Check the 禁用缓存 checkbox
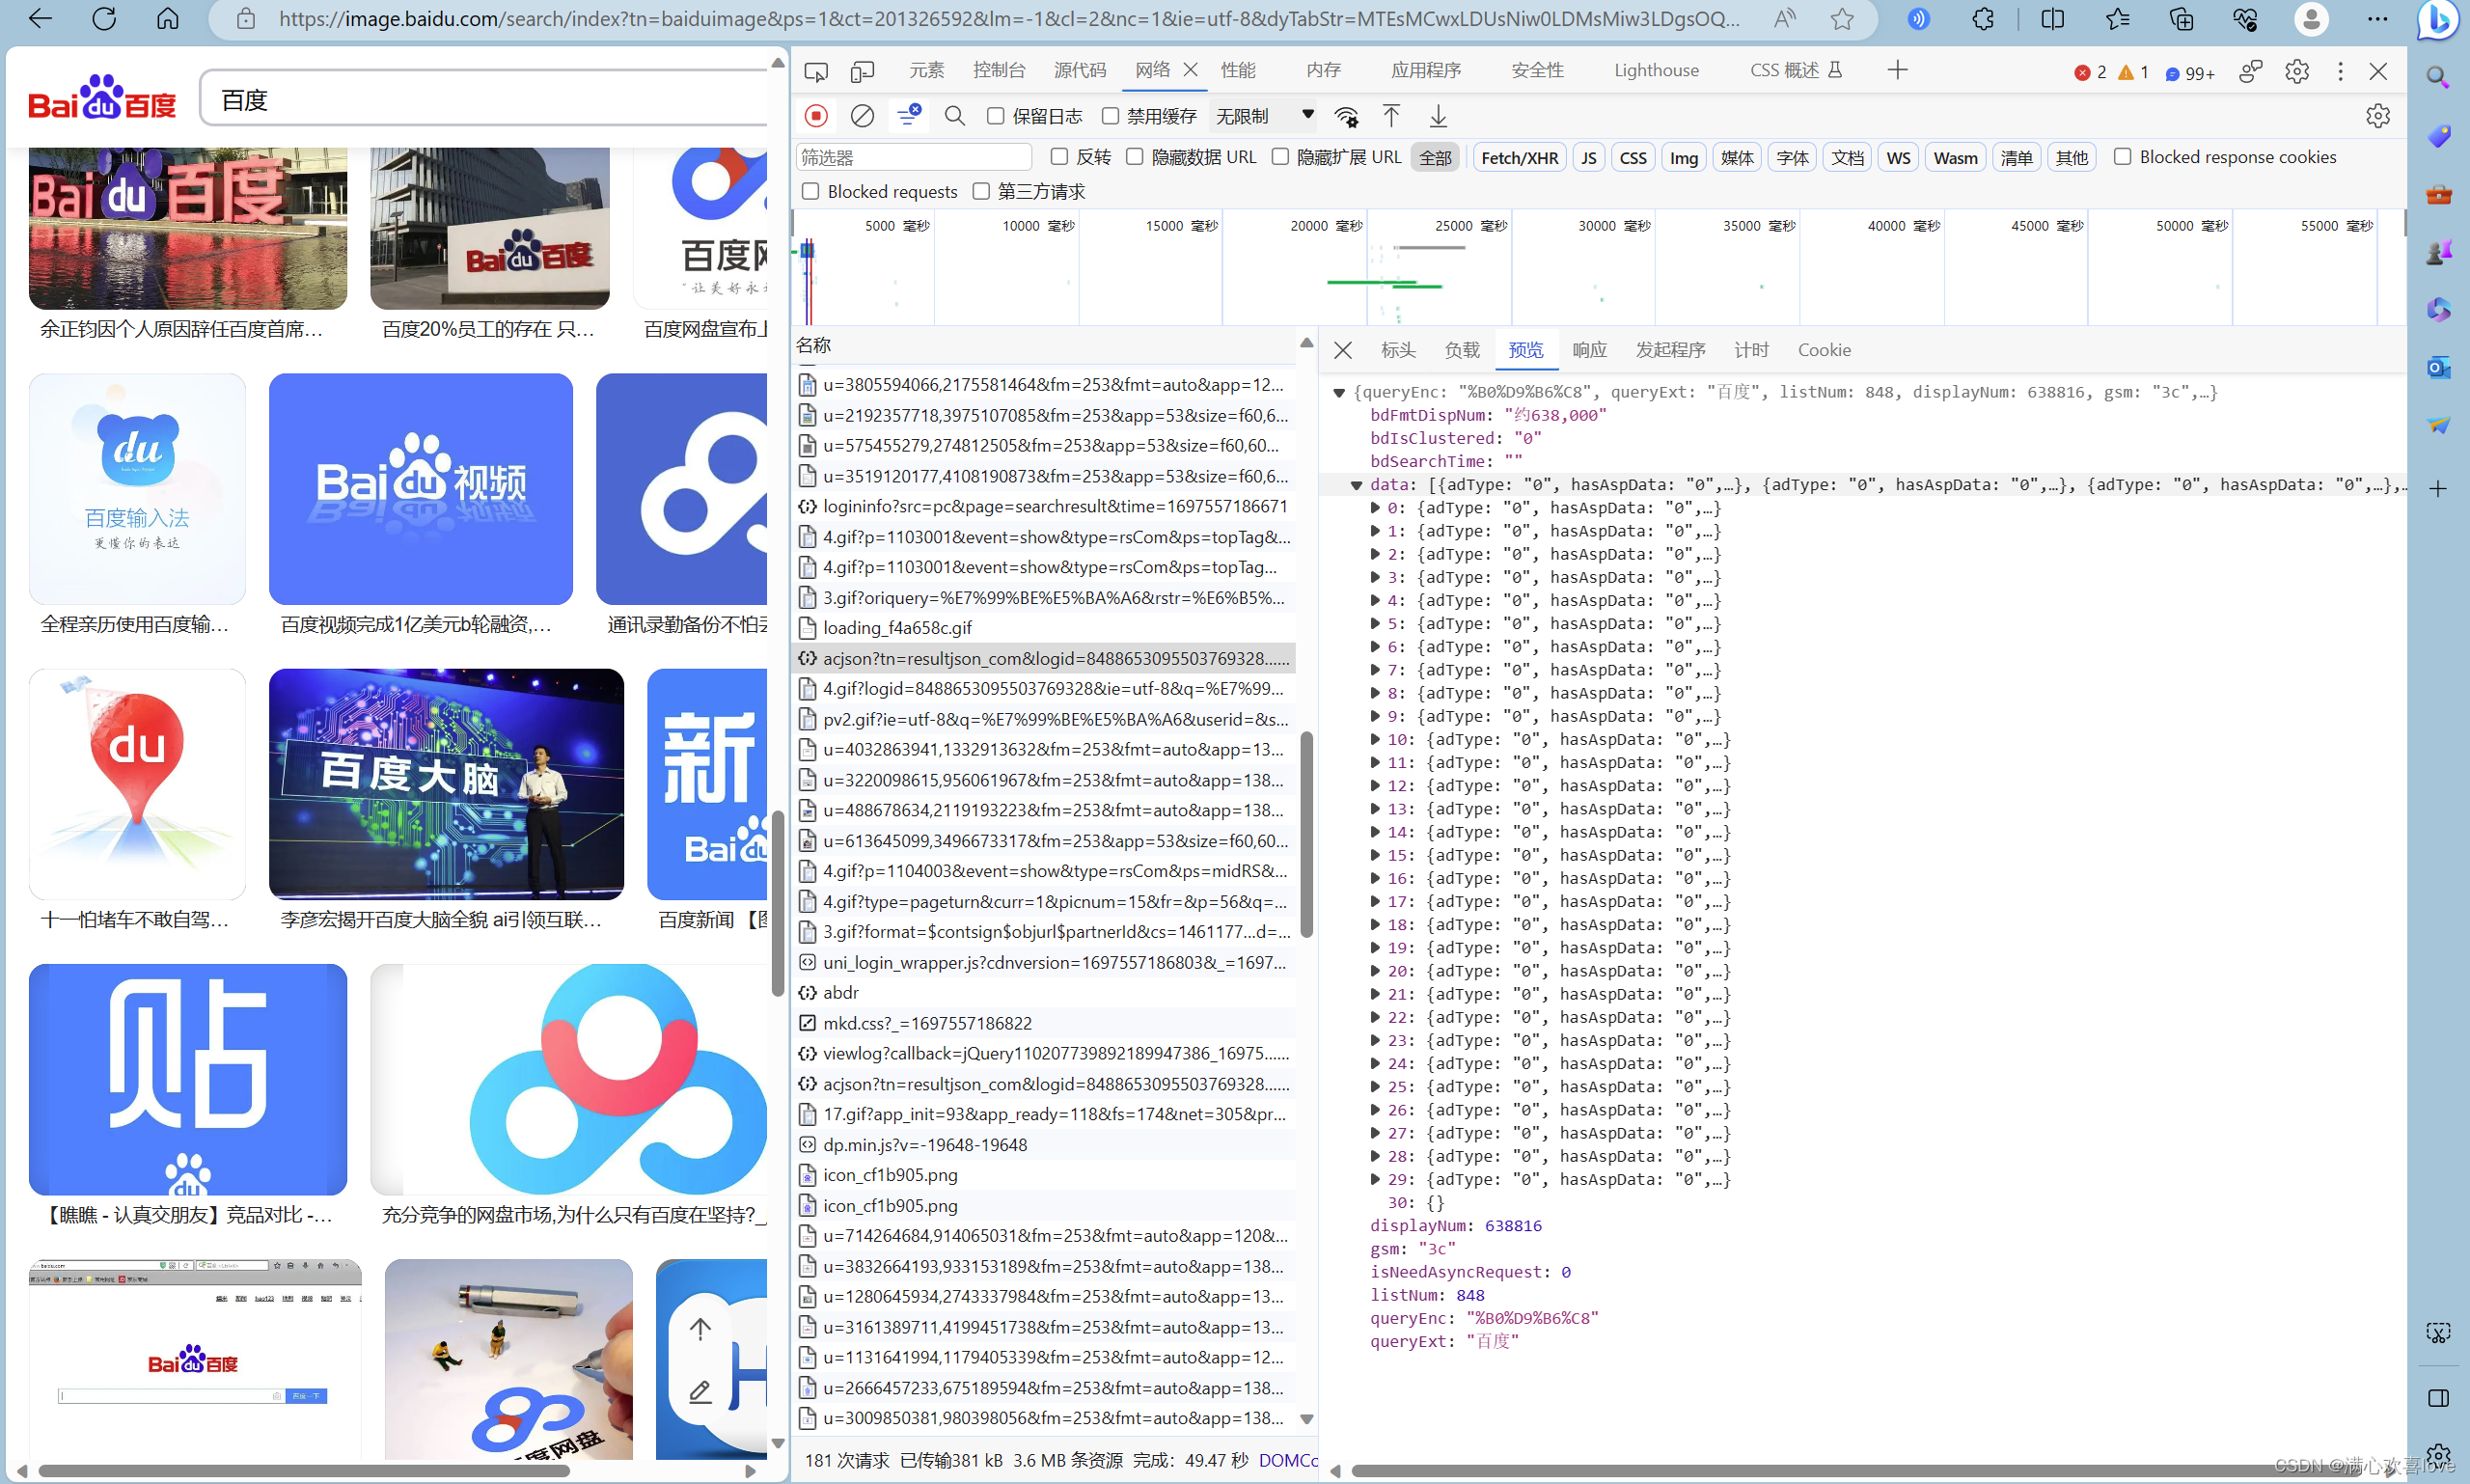The width and height of the screenshot is (2470, 1484). coord(1110,116)
